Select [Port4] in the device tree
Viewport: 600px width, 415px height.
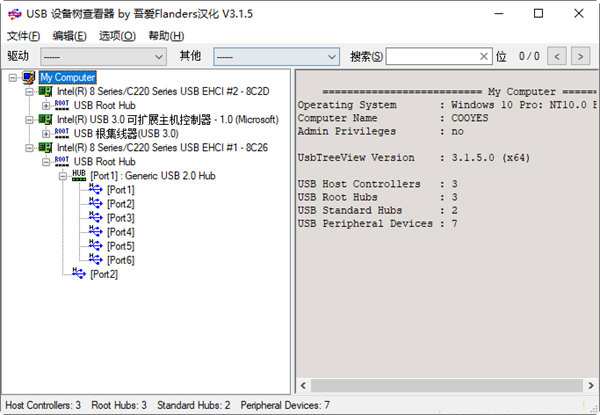pyautogui.click(x=120, y=232)
